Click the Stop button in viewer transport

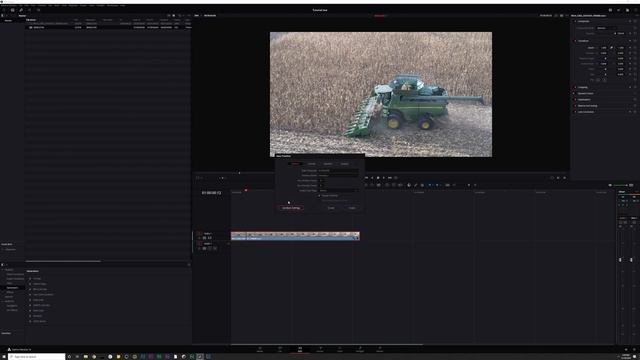click(x=378, y=178)
